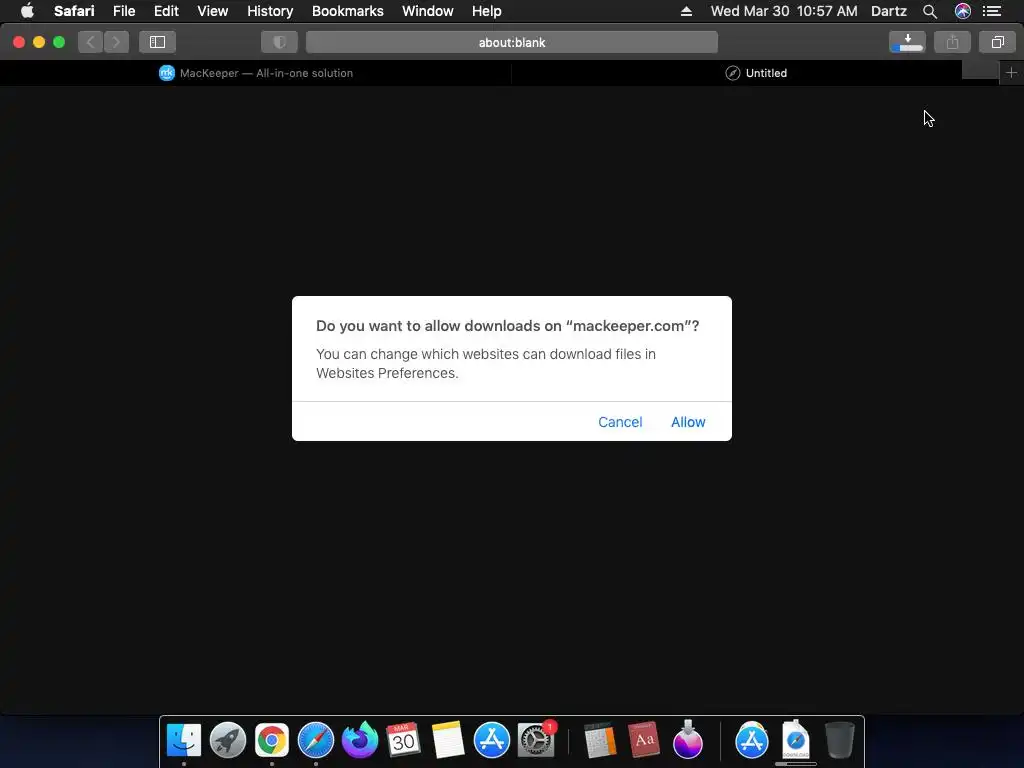Click the privacy shield toolbar icon

pos(280,42)
